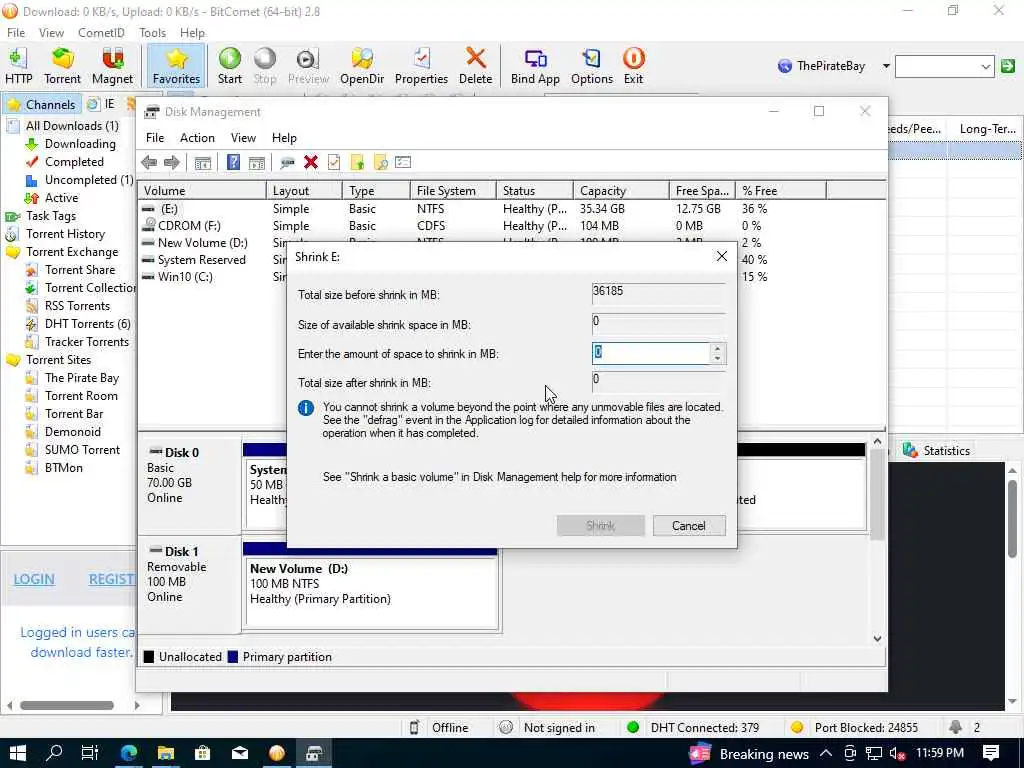
Task: Click the Back arrow in Disk Management toolbar
Action: pyautogui.click(x=149, y=163)
